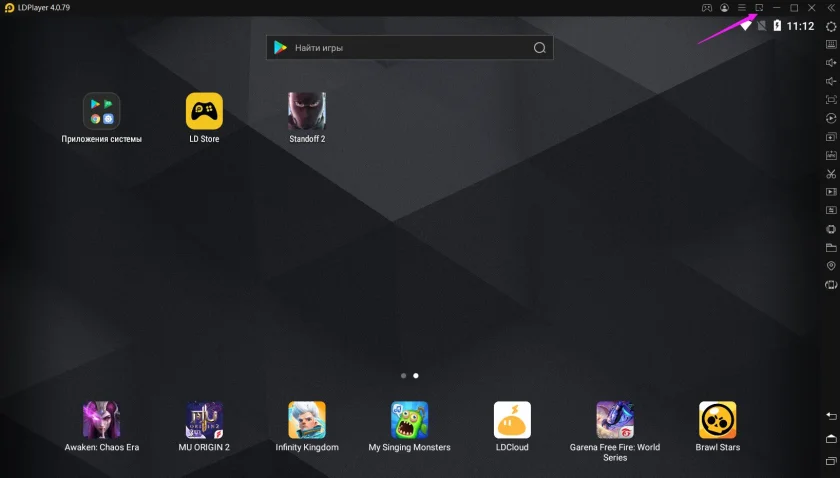Viewport: 840px width, 478px height.
Task: Open the multi-instance manager icon
Action: click(x=831, y=137)
